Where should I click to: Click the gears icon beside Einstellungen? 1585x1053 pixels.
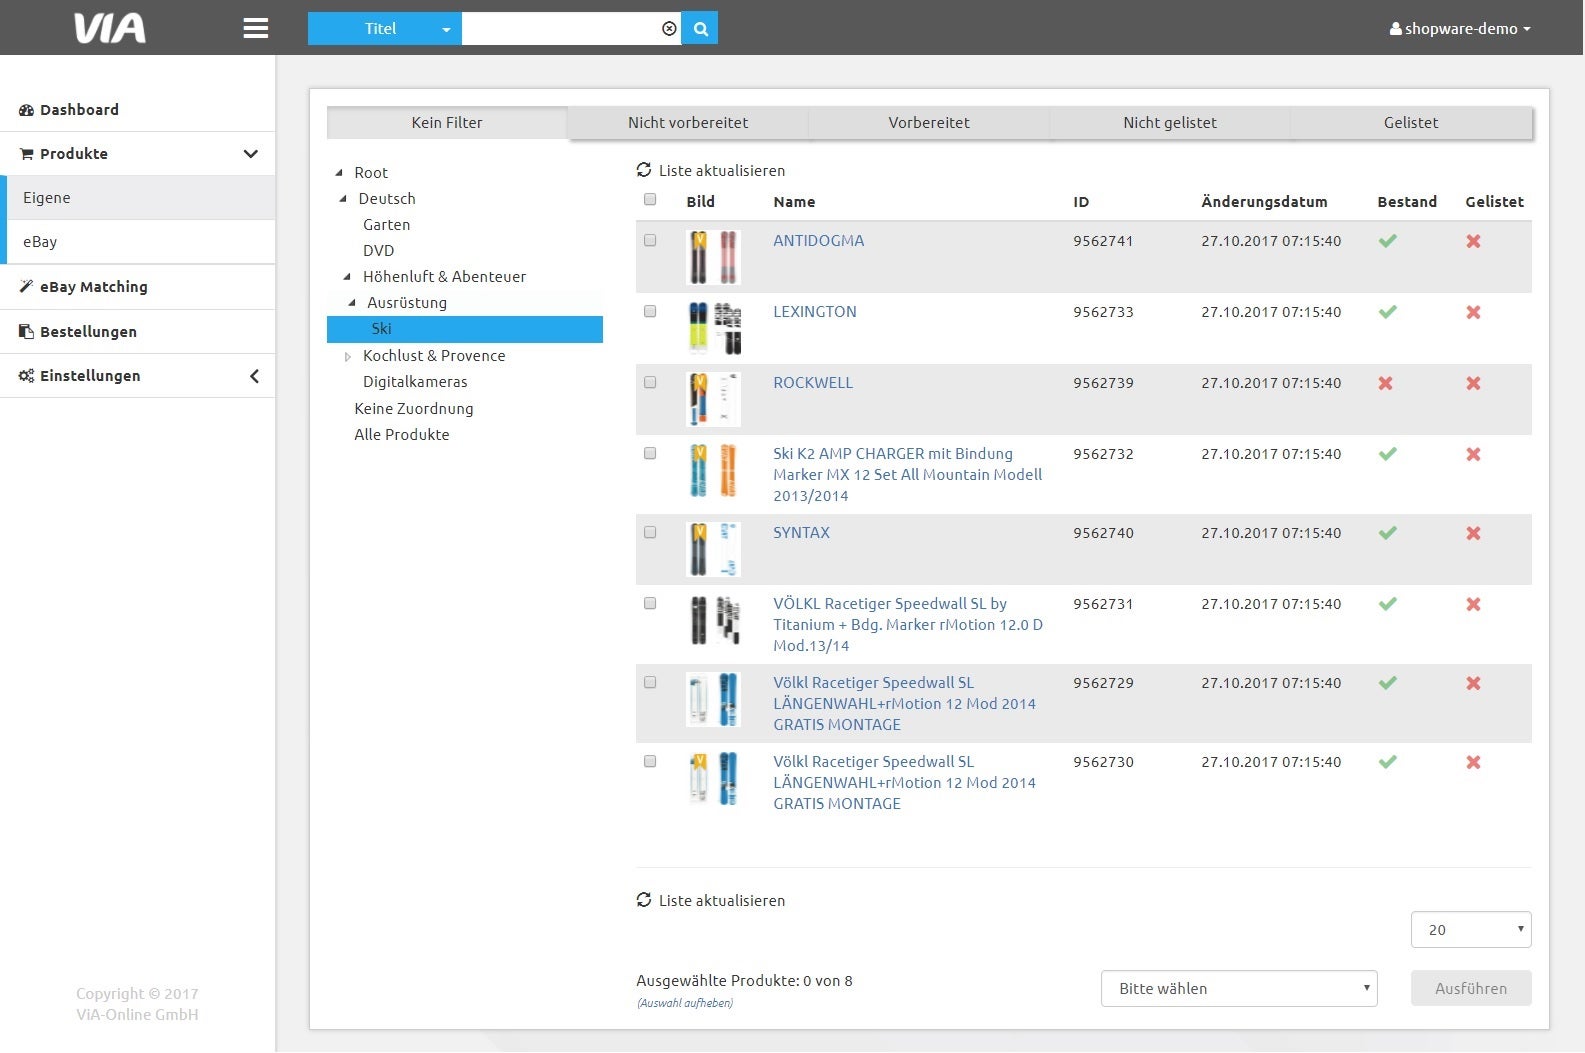tap(27, 376)
